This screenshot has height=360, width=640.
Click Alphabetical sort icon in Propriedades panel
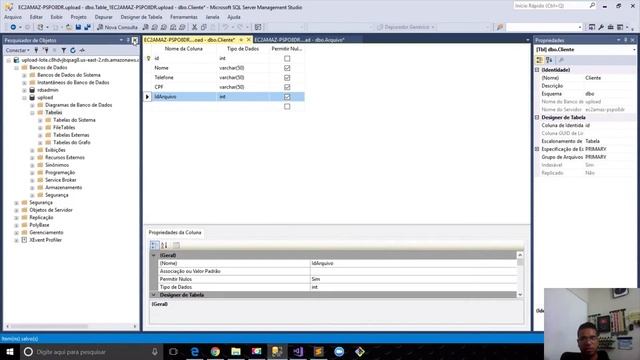549,60
